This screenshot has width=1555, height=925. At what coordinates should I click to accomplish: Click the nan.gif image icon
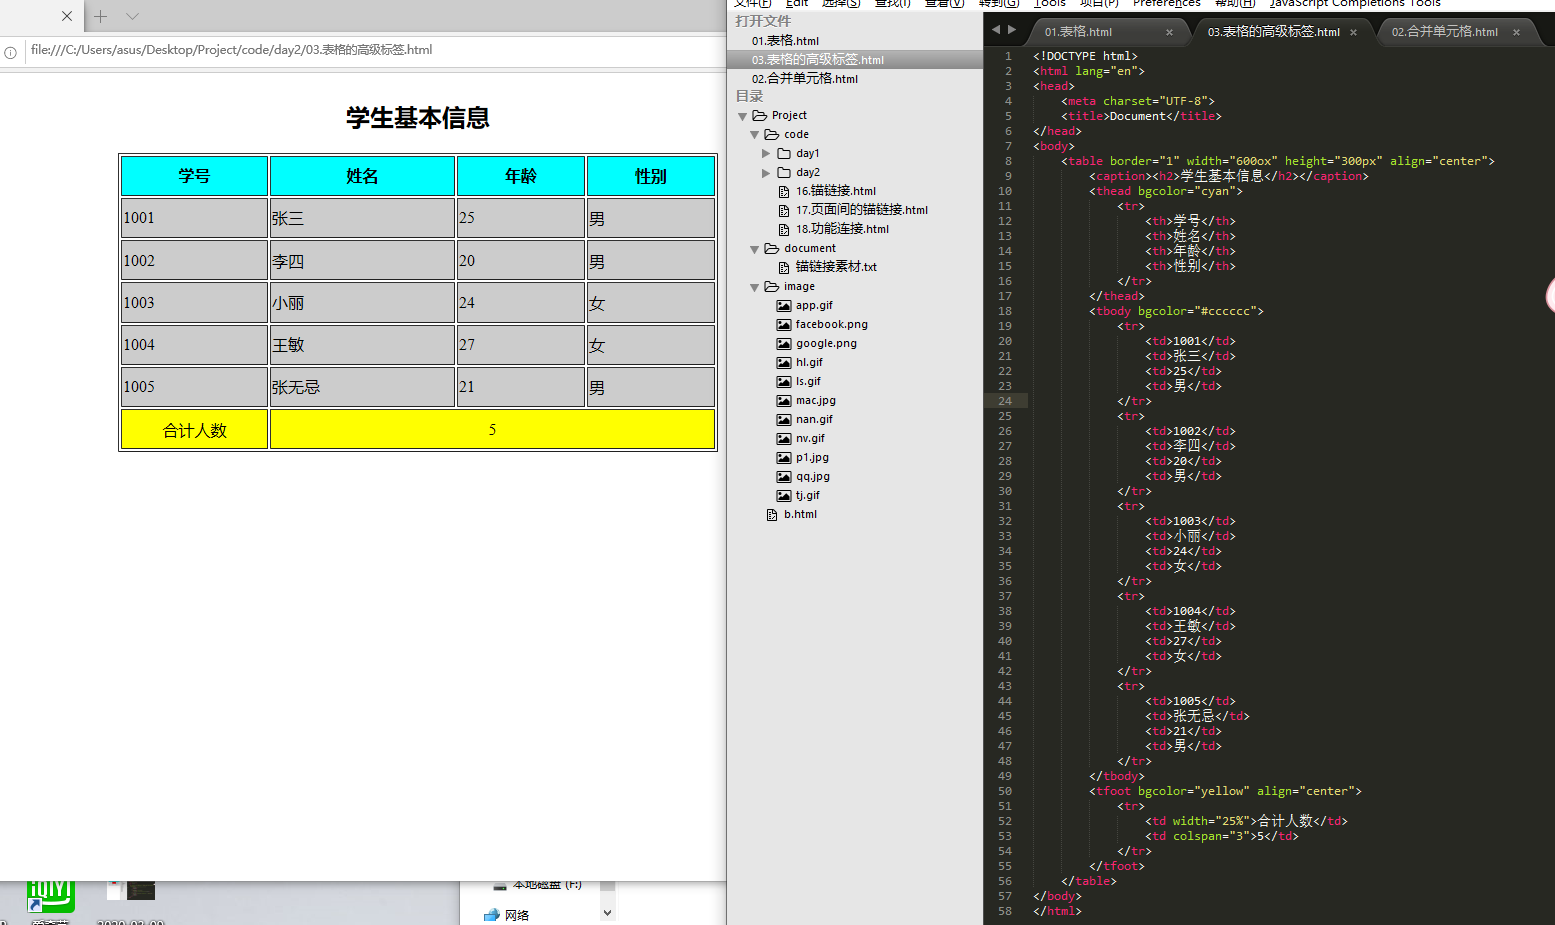784,420
